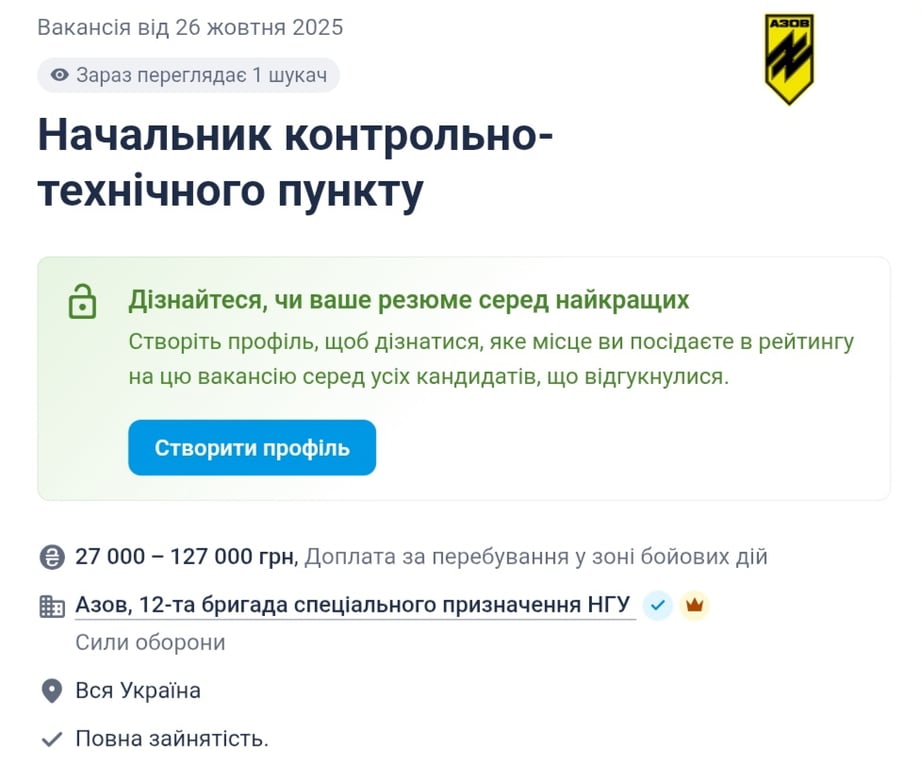Click the blue verified checkmark badge

point(656,605)
